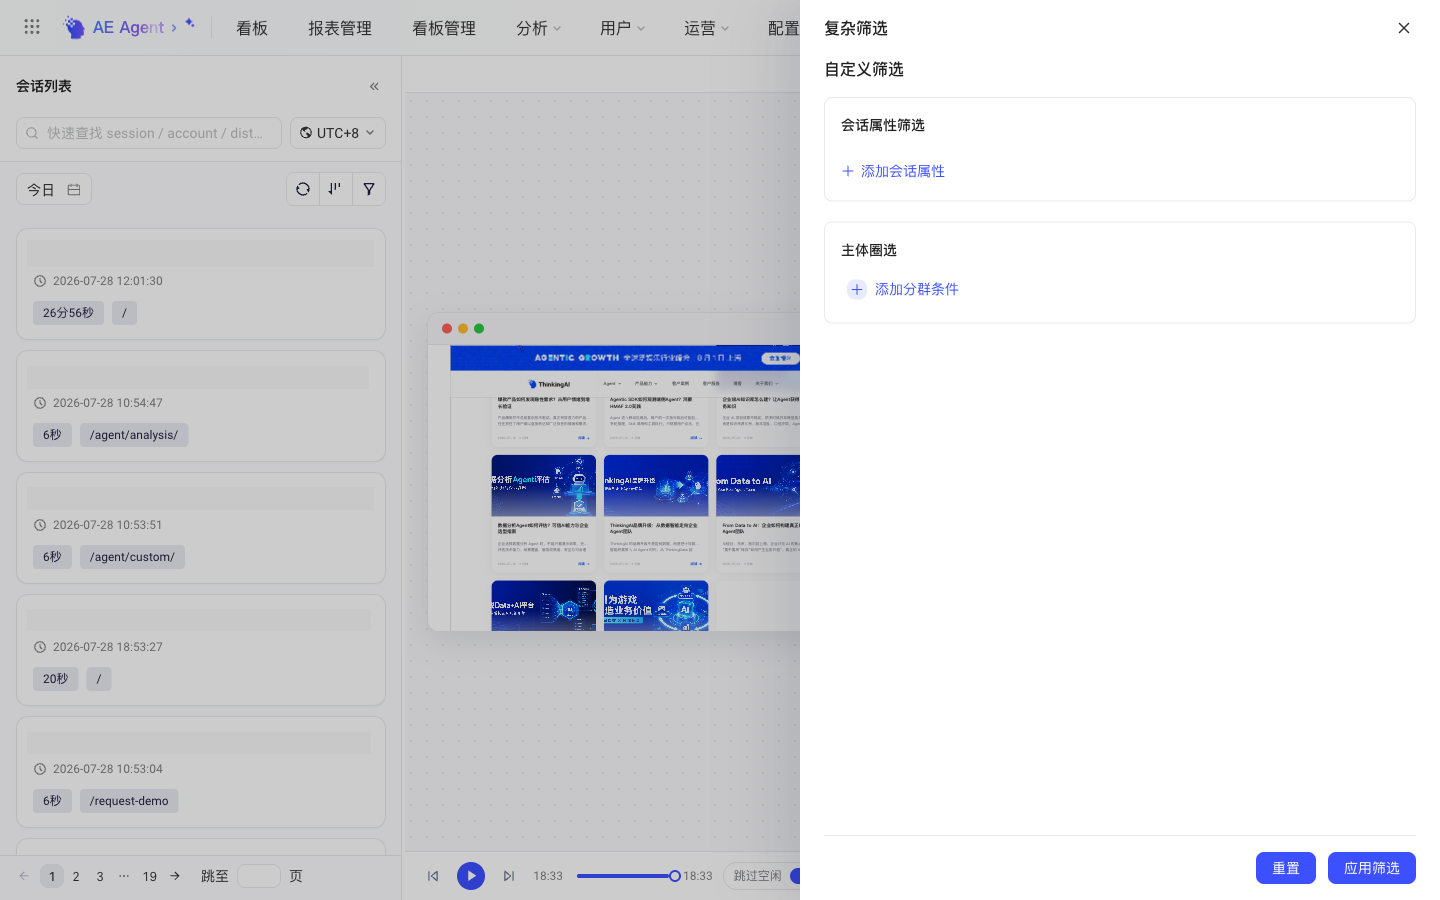The height and width of the screenshot is (900, 1440).
Task: Close the 复杂筛选 drawer
Action: click(1404, 28)
